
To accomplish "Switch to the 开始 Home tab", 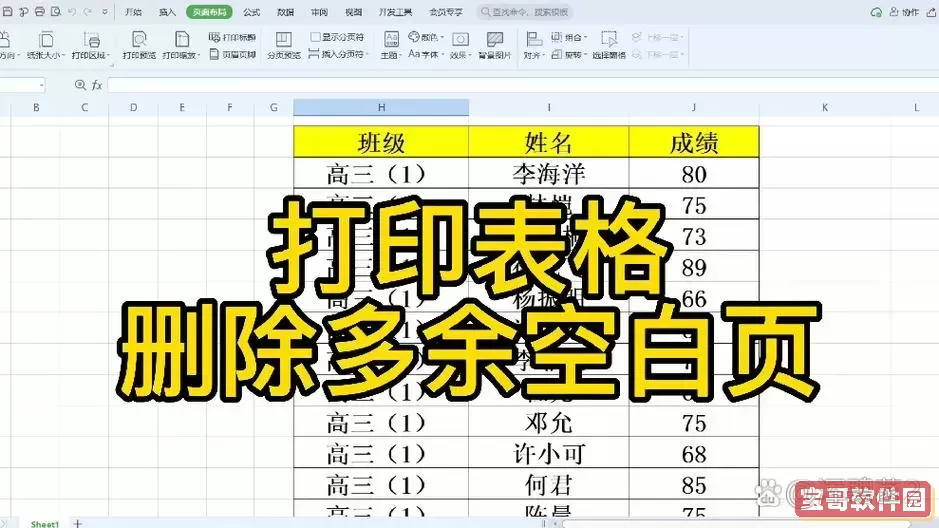I will click(133, 12).
